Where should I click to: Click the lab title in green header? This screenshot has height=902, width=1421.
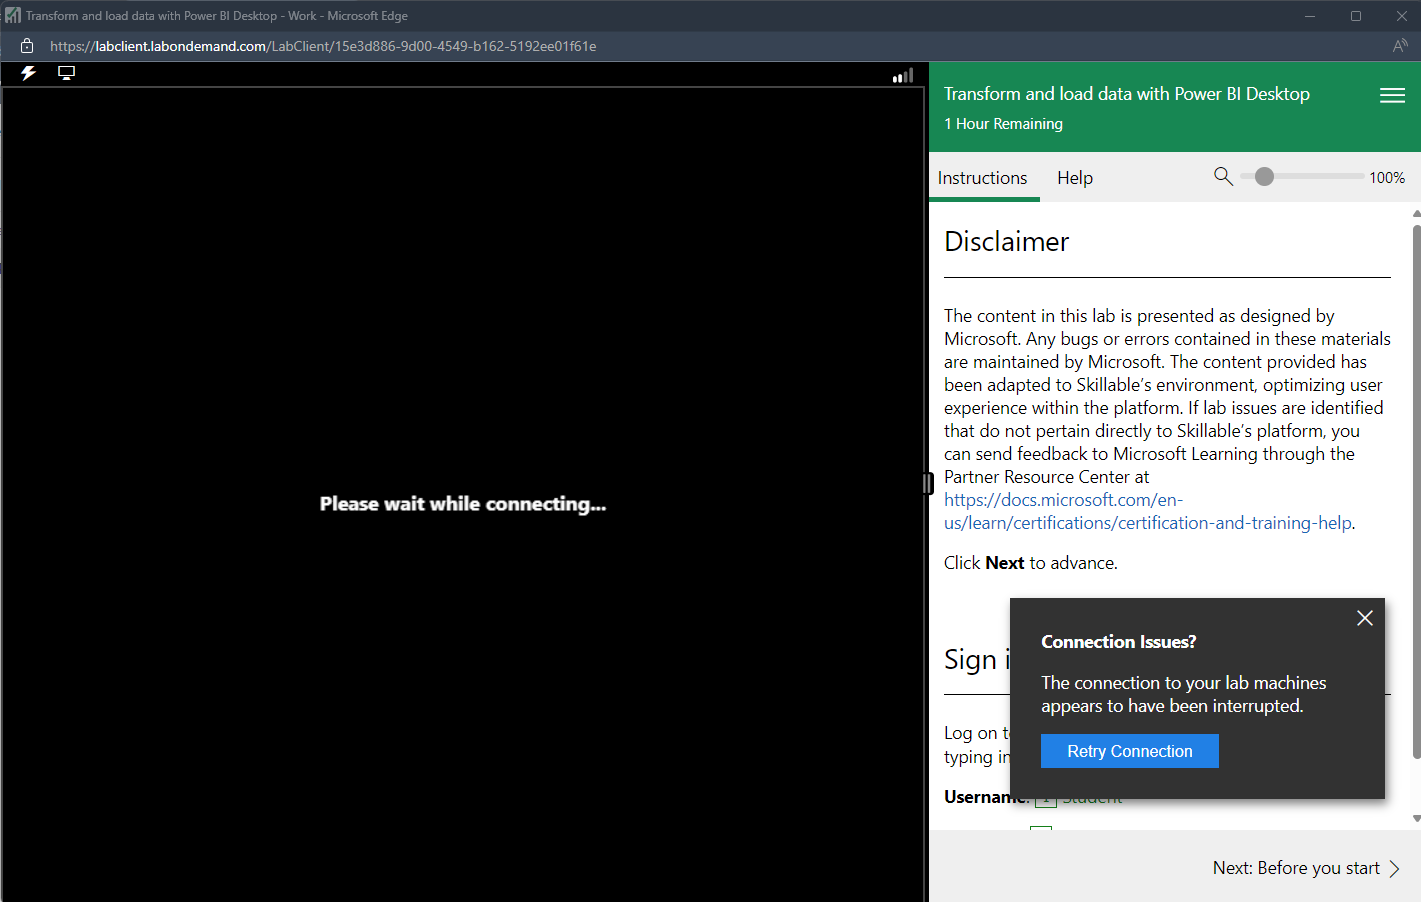(x=1127, y=94)
